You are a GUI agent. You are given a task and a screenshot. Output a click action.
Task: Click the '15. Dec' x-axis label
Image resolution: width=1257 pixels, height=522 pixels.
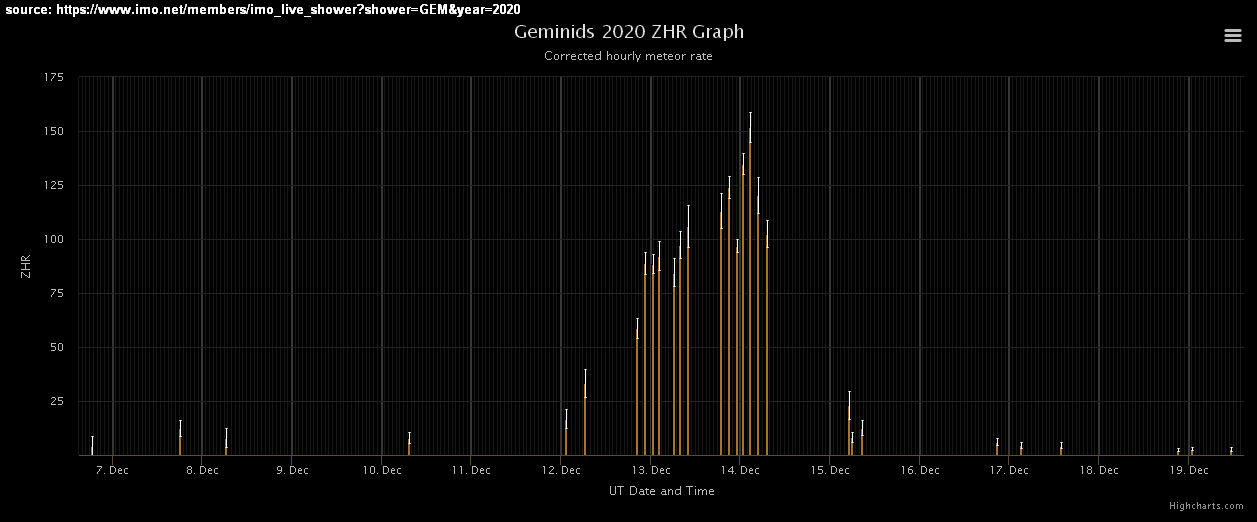(830, 470)
